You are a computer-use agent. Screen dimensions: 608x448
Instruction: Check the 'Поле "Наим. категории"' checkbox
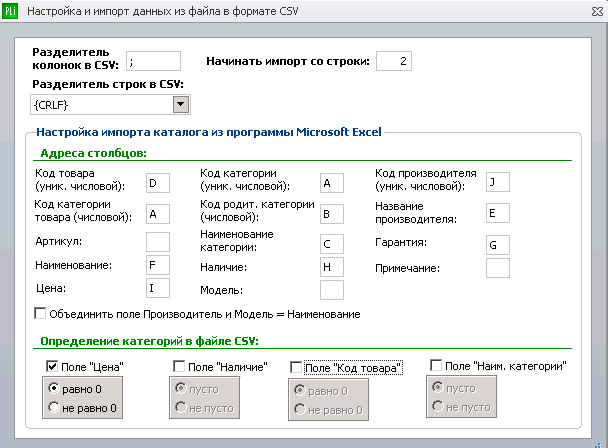pos(436,365)
